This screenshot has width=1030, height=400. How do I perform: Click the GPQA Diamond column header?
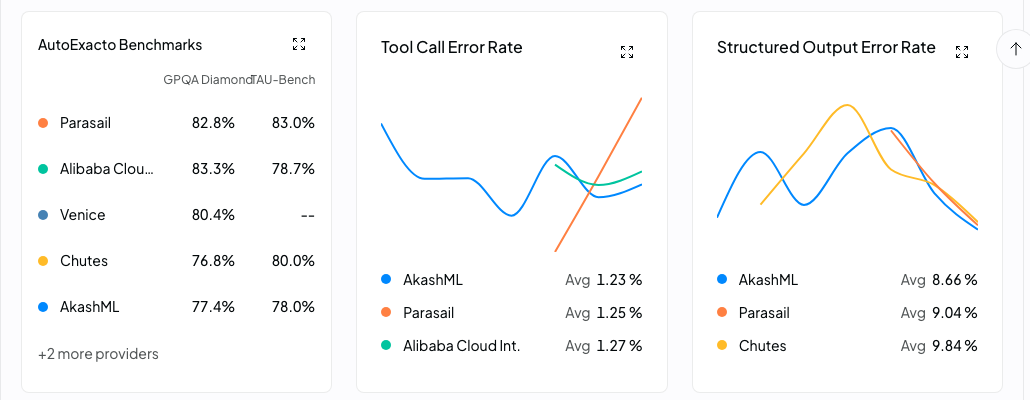(208, 80)
